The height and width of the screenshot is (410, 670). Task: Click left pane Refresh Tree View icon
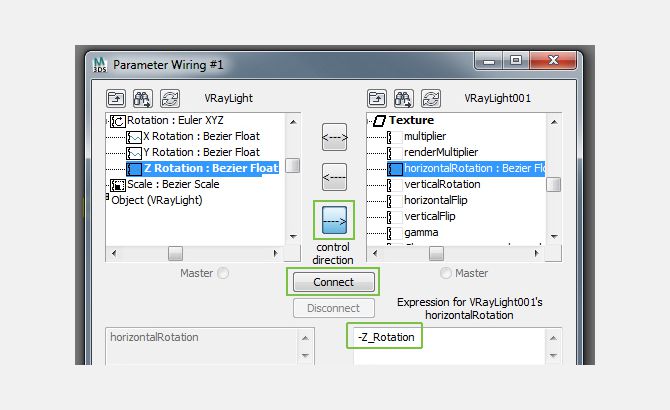pyautogui.click(x=170, y=99)
